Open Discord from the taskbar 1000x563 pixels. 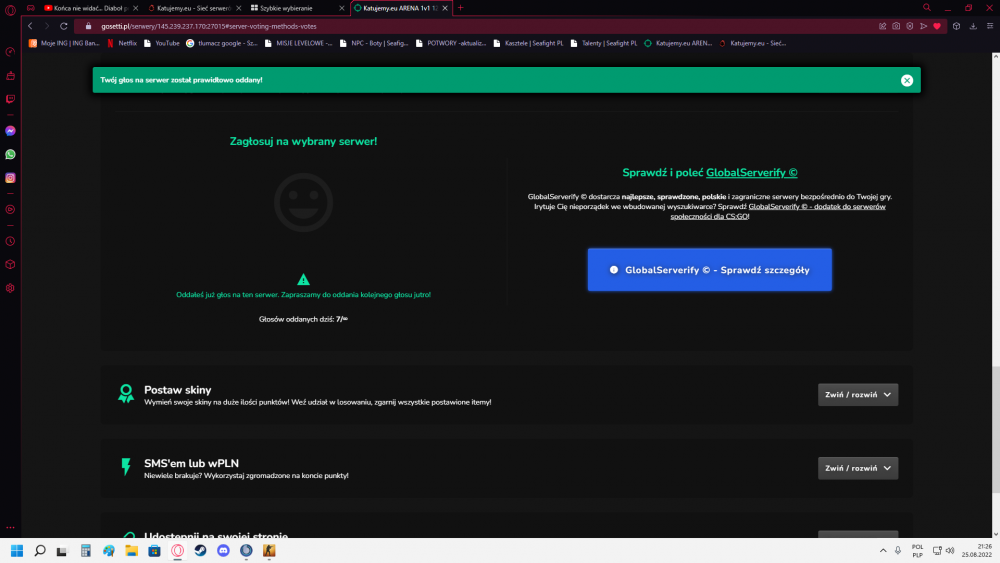(x=223, y=551)
